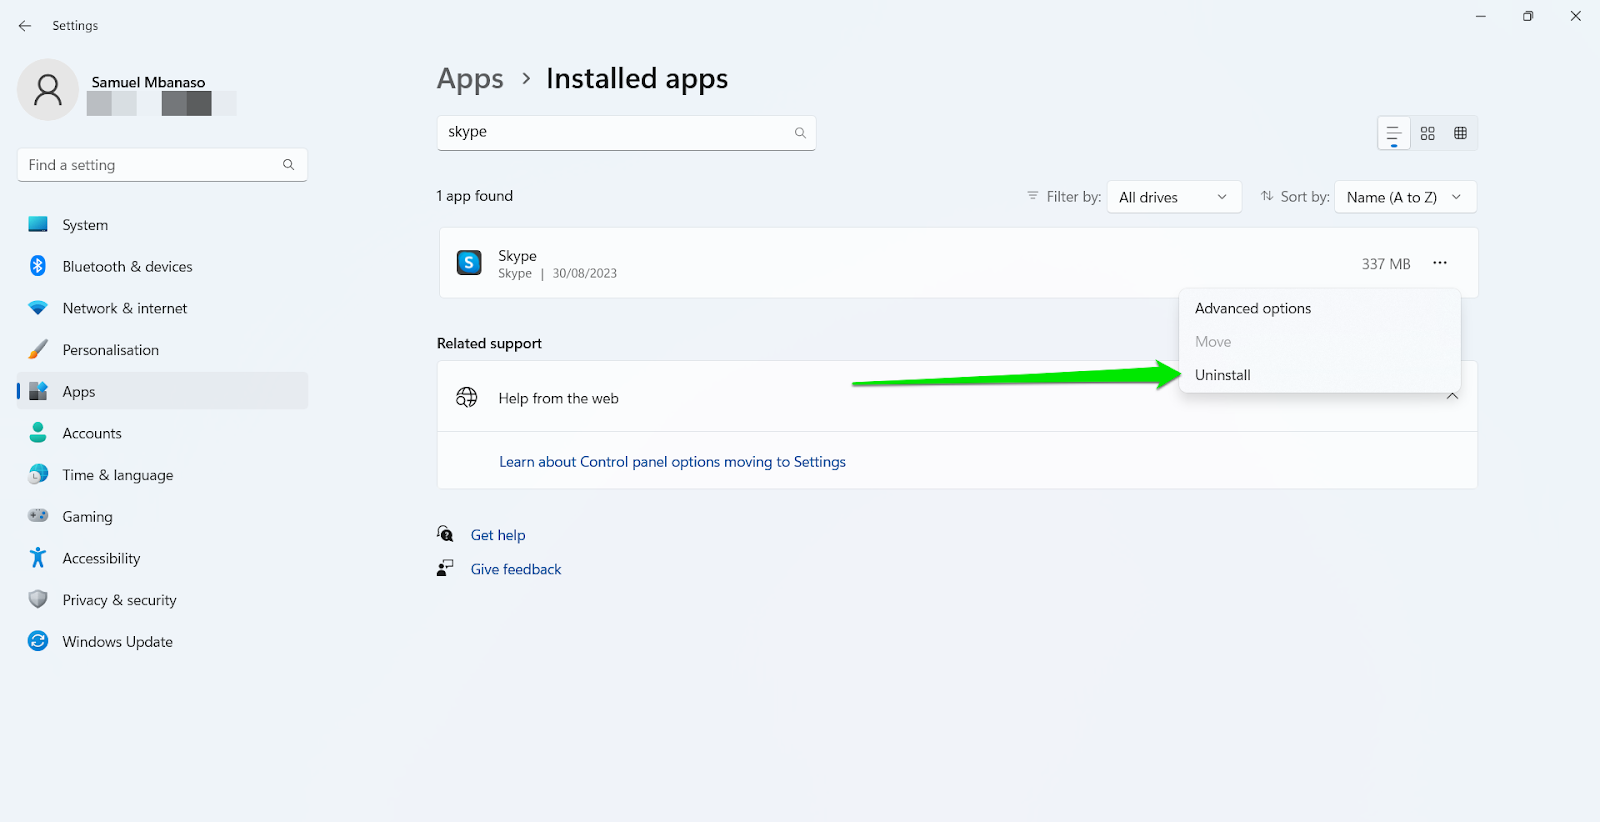The image size is (1600, 822).
Task: Open the All drives filter dropdown
Action: tap(1174, 197)
